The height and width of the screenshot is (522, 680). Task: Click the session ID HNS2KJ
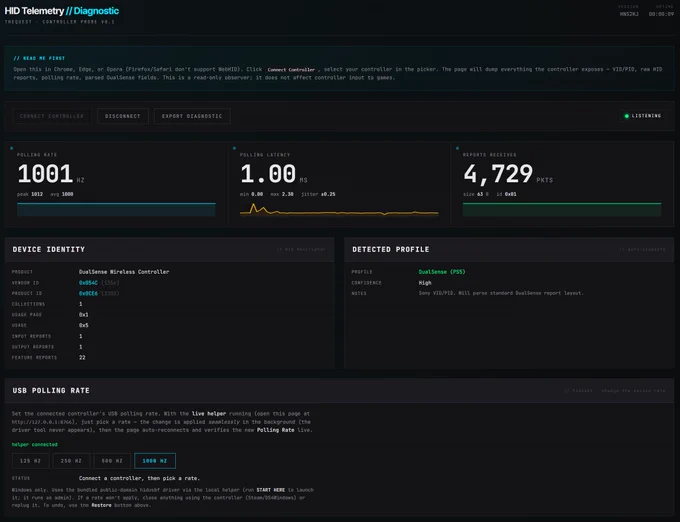pyautogui.click(x=629, y=14)
